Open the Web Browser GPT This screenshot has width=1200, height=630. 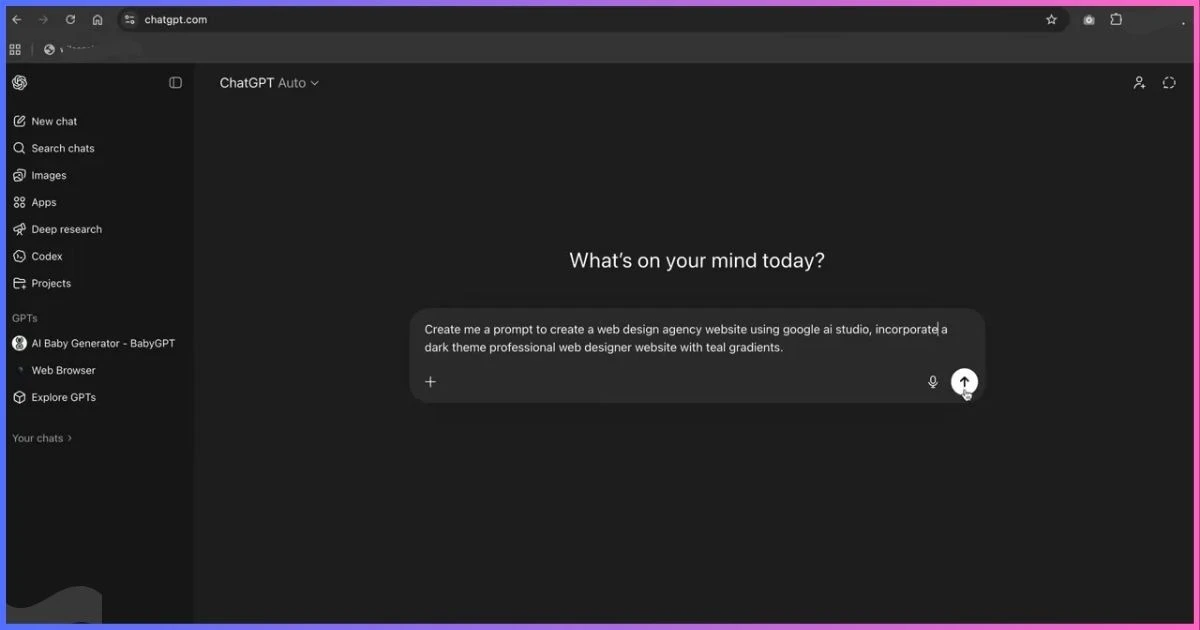pyautogui.click(x=64, y=370)
